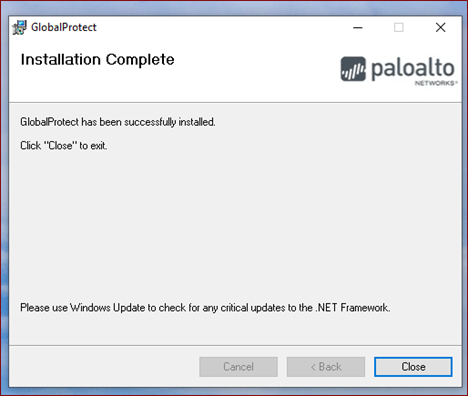The height and width of the screenshot is (396, 468).
Task: Close the window using the title bar X
Action: 440,27
